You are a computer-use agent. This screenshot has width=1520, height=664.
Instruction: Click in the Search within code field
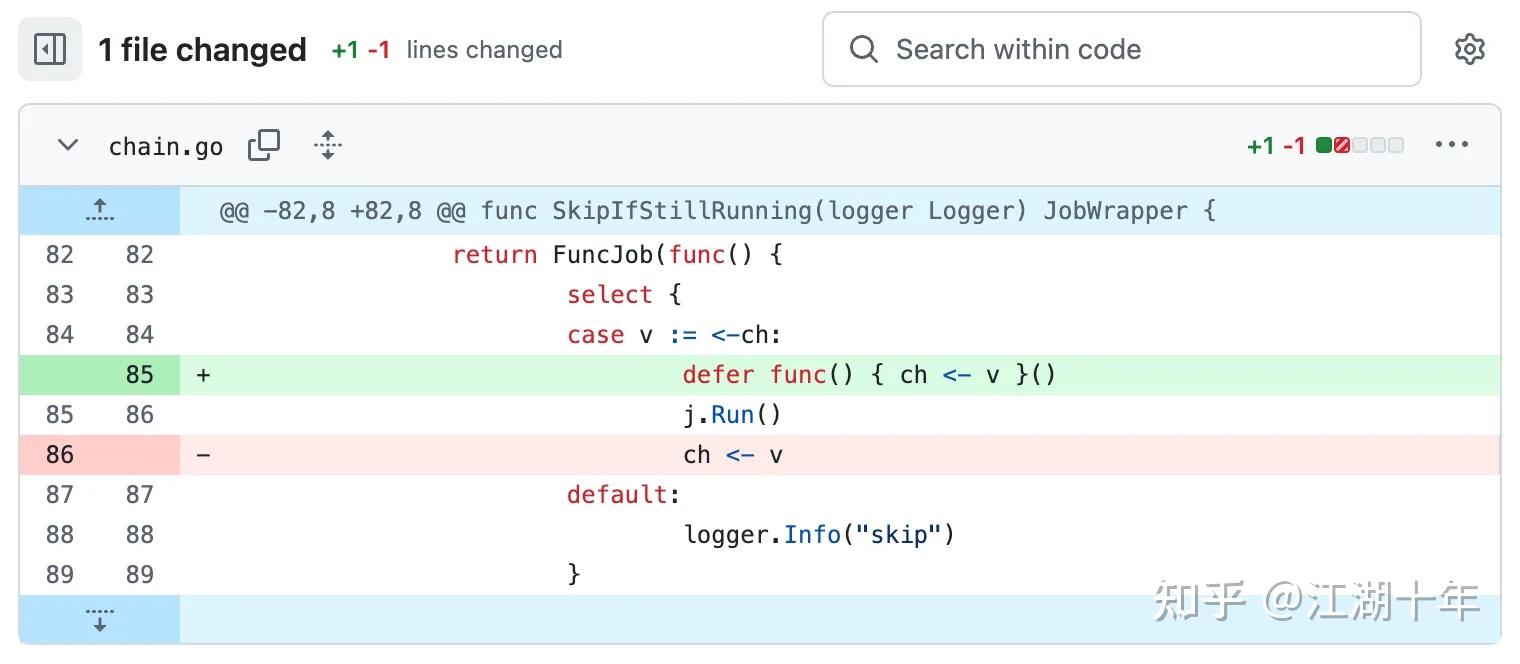pos(1120,49)
